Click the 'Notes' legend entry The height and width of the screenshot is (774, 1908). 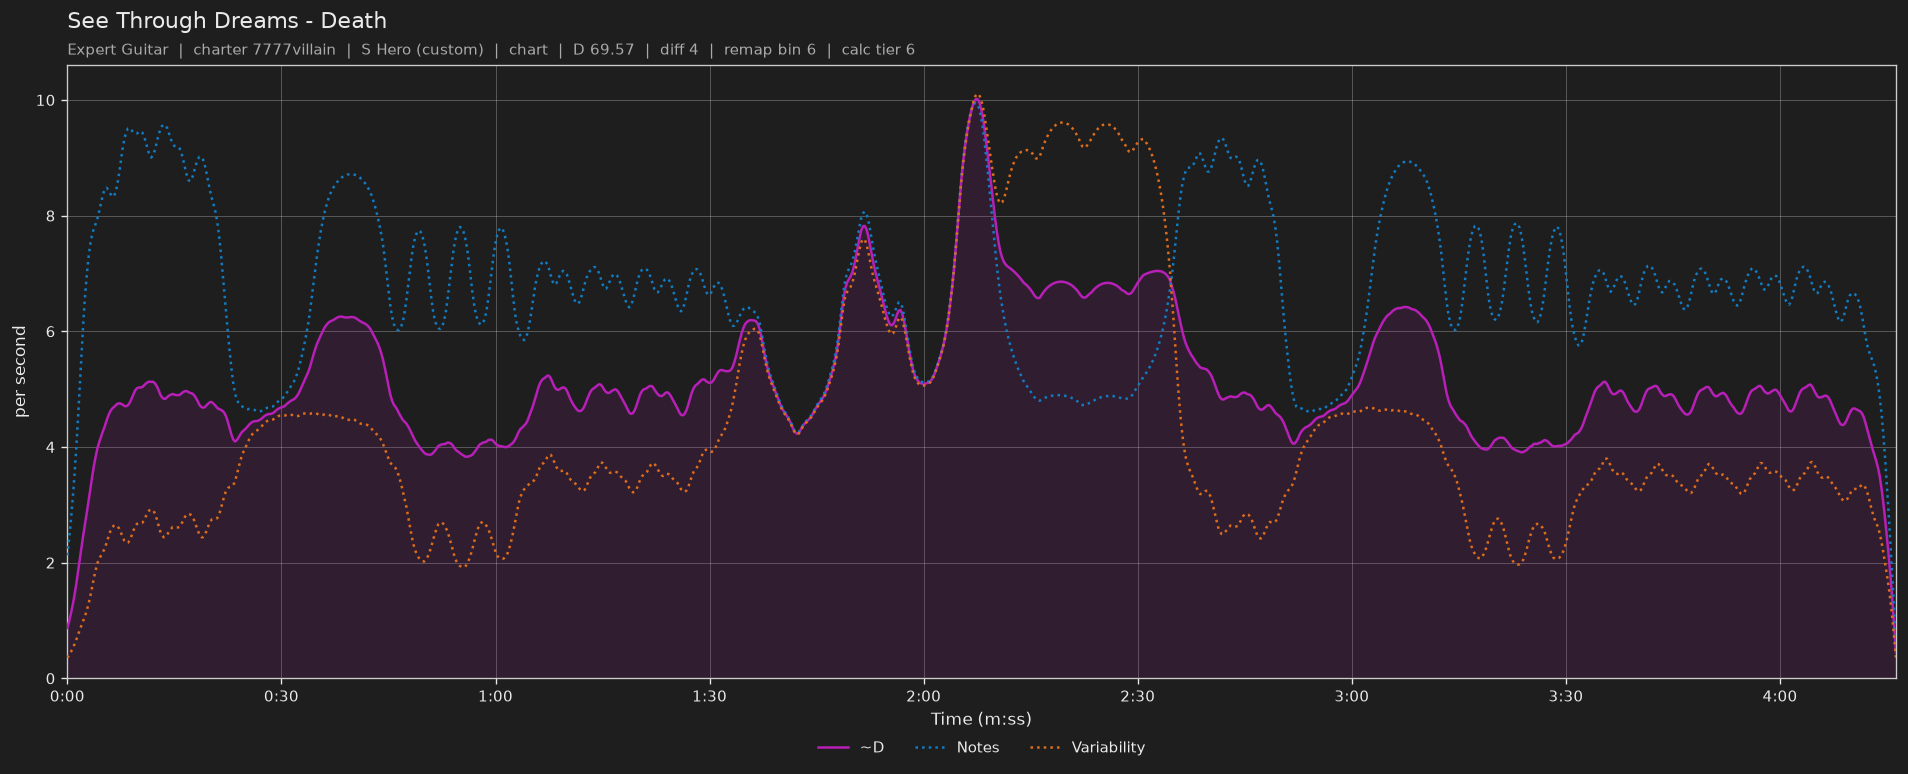click(x=957, y=747)
